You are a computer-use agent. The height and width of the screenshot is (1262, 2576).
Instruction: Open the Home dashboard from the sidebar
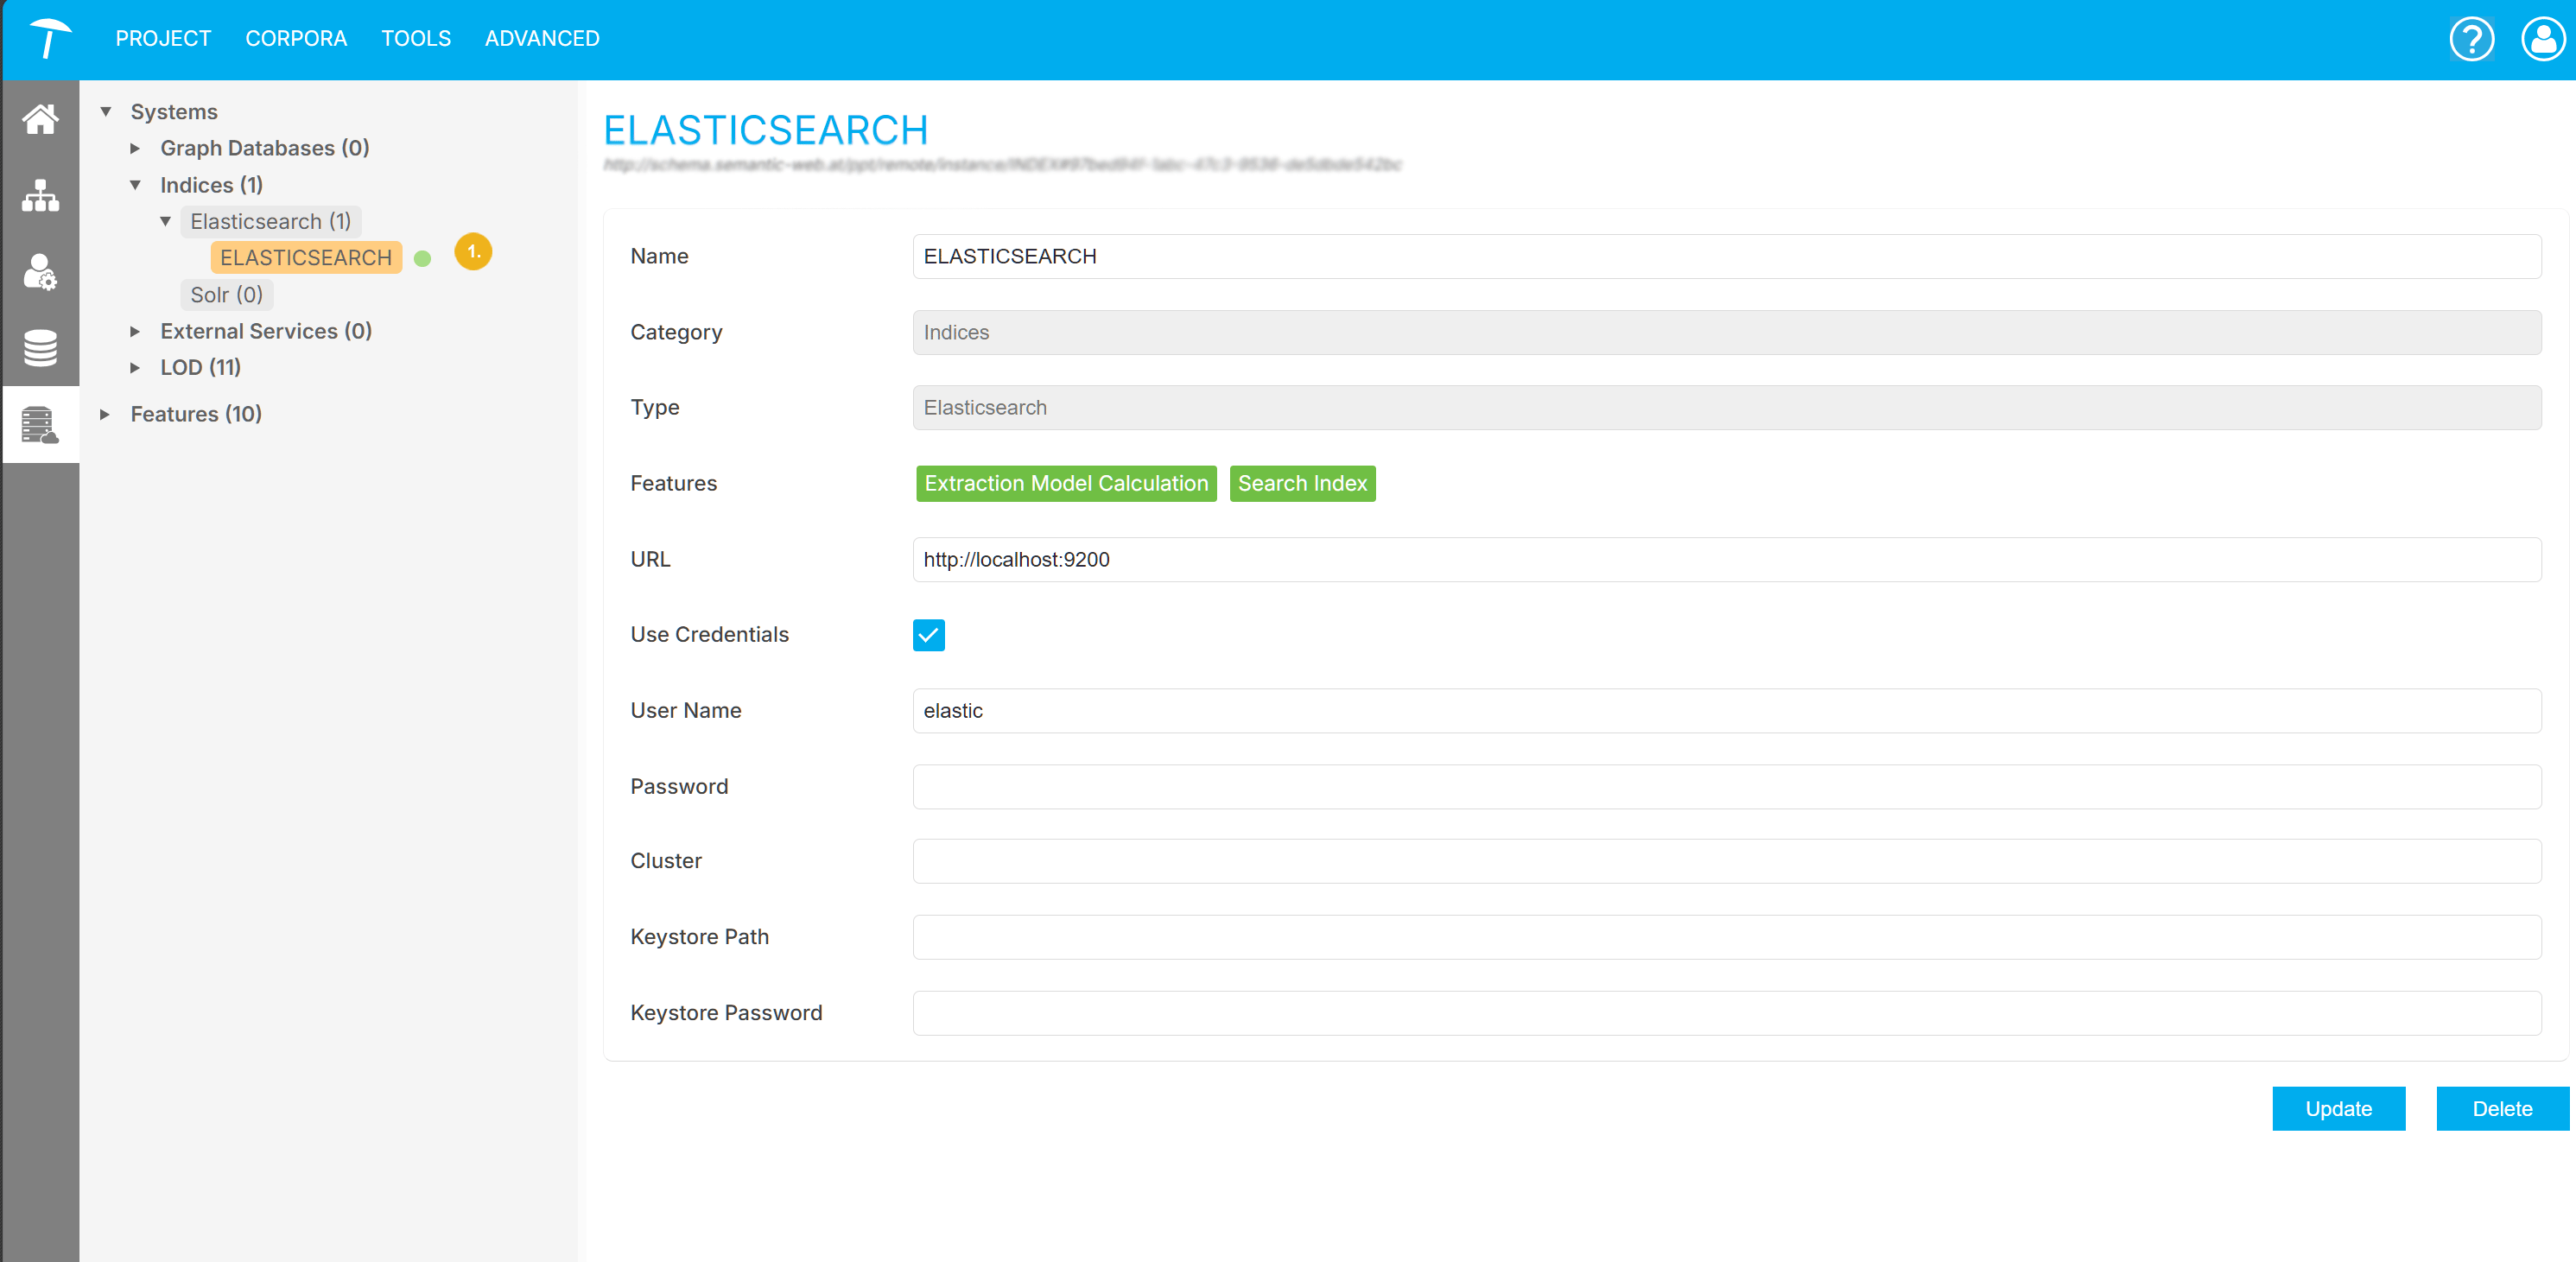40,119
